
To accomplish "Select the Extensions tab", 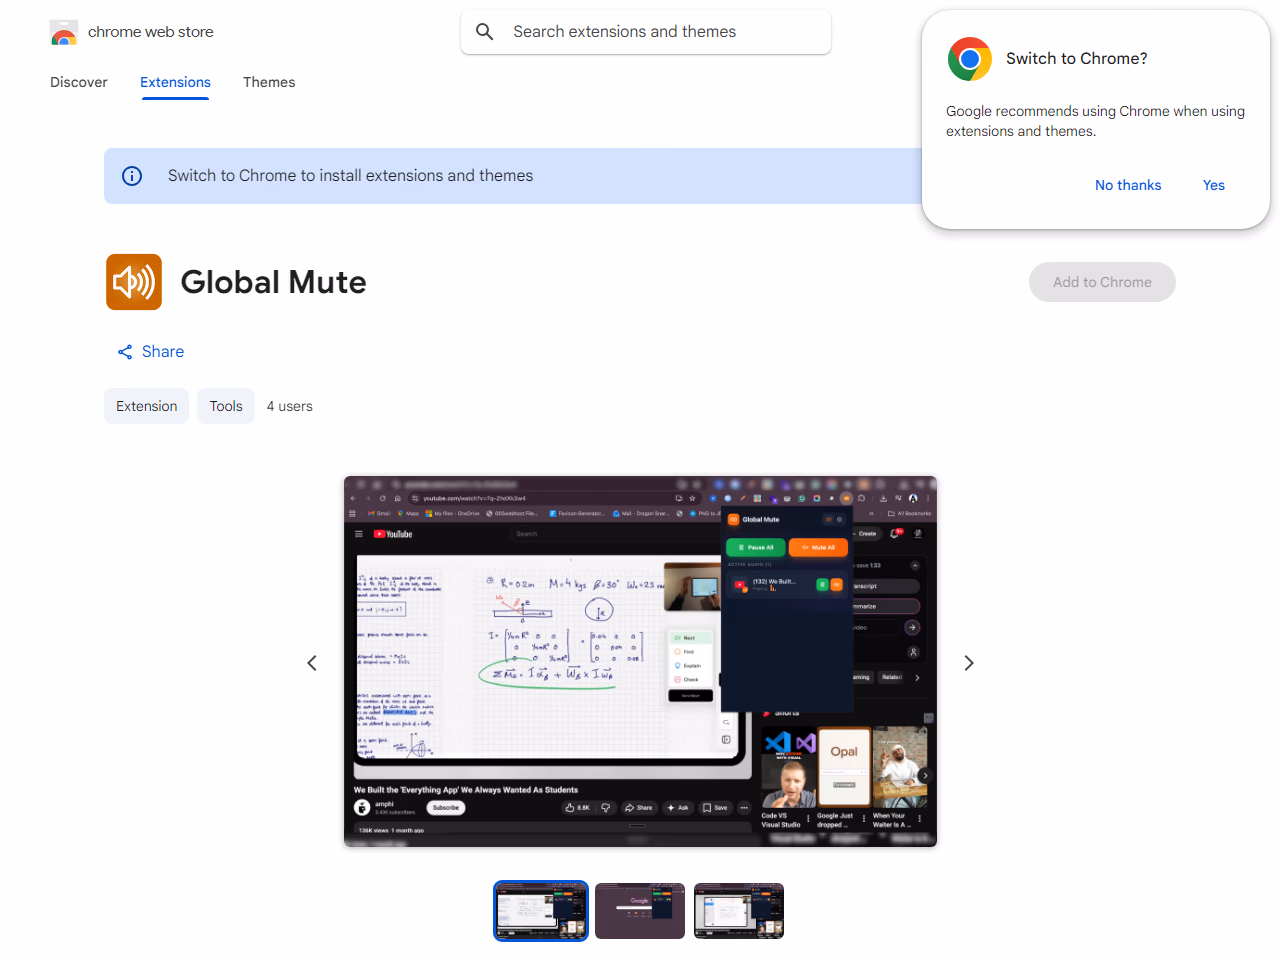I will pyautogui.click(x=175, y=82).
